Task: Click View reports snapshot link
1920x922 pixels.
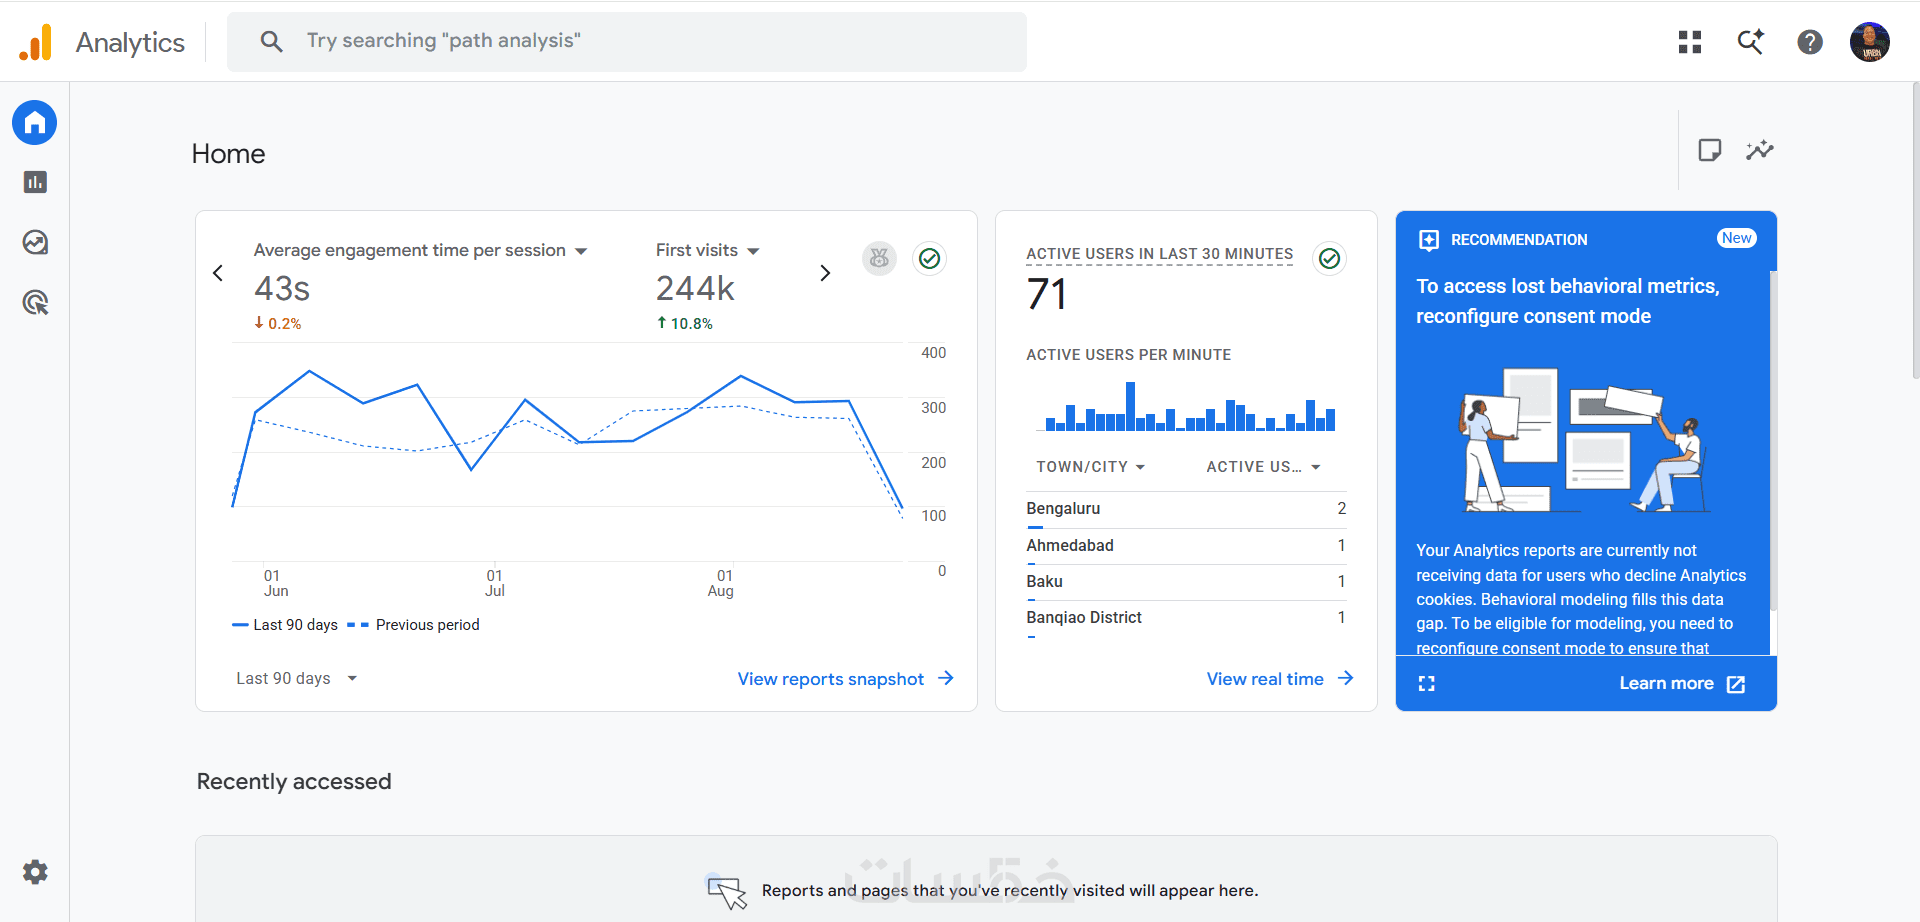Action: [x=846, y=679]
